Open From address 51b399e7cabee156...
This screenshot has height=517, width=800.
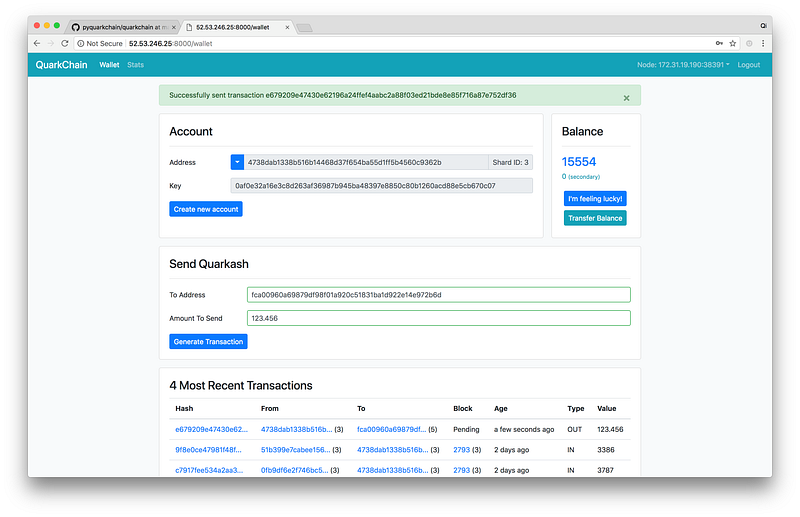pos(295,450)
